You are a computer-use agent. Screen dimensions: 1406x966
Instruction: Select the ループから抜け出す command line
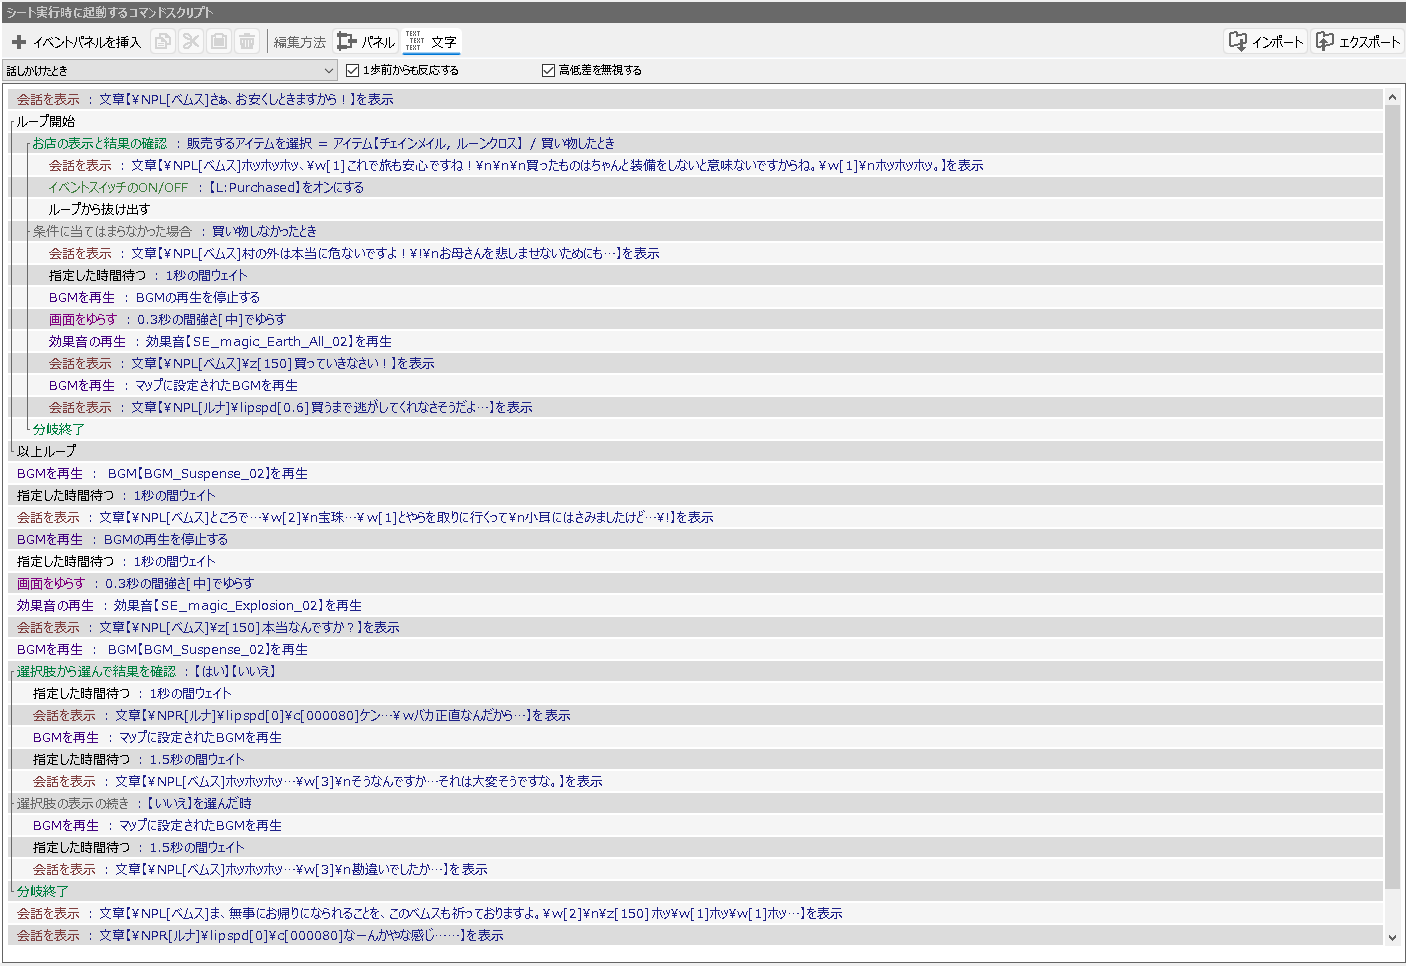pos(99,209)
